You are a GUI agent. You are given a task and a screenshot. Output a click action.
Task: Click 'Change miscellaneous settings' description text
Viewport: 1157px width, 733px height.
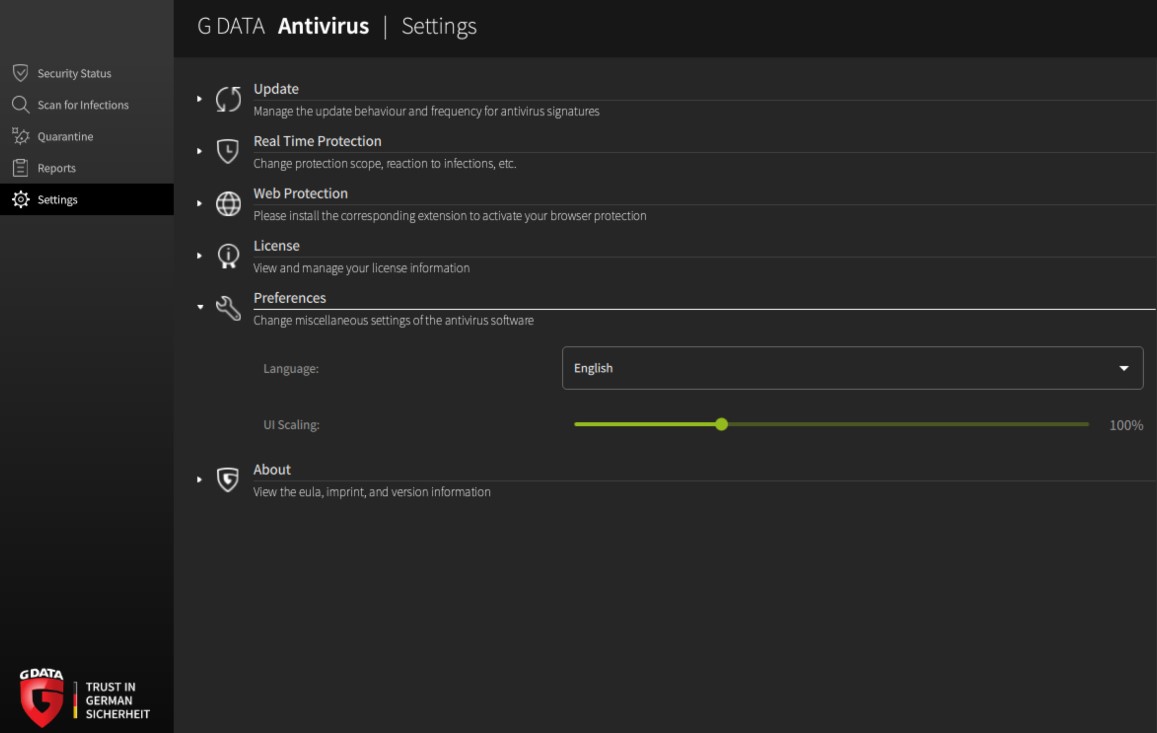pos(393,320)
